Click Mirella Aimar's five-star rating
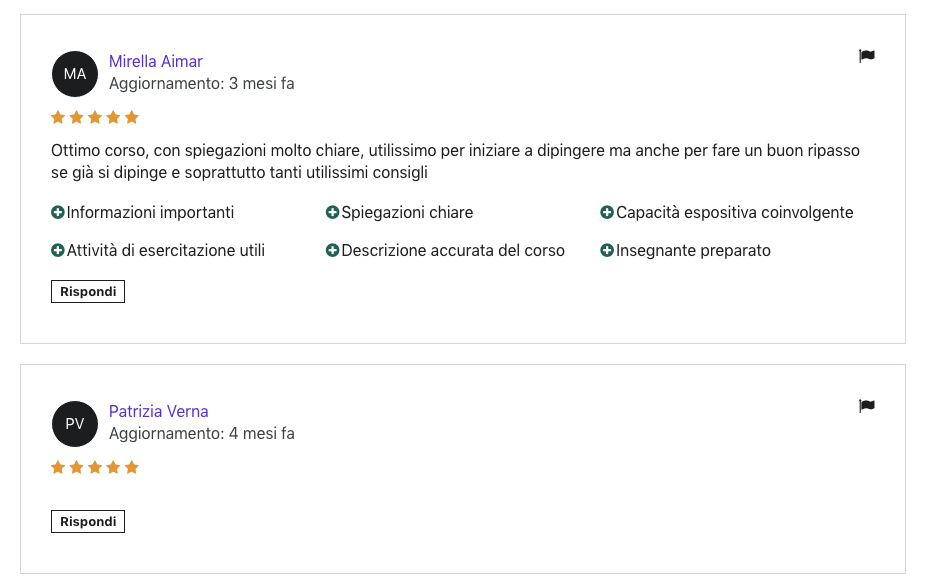 coord(95,118)
